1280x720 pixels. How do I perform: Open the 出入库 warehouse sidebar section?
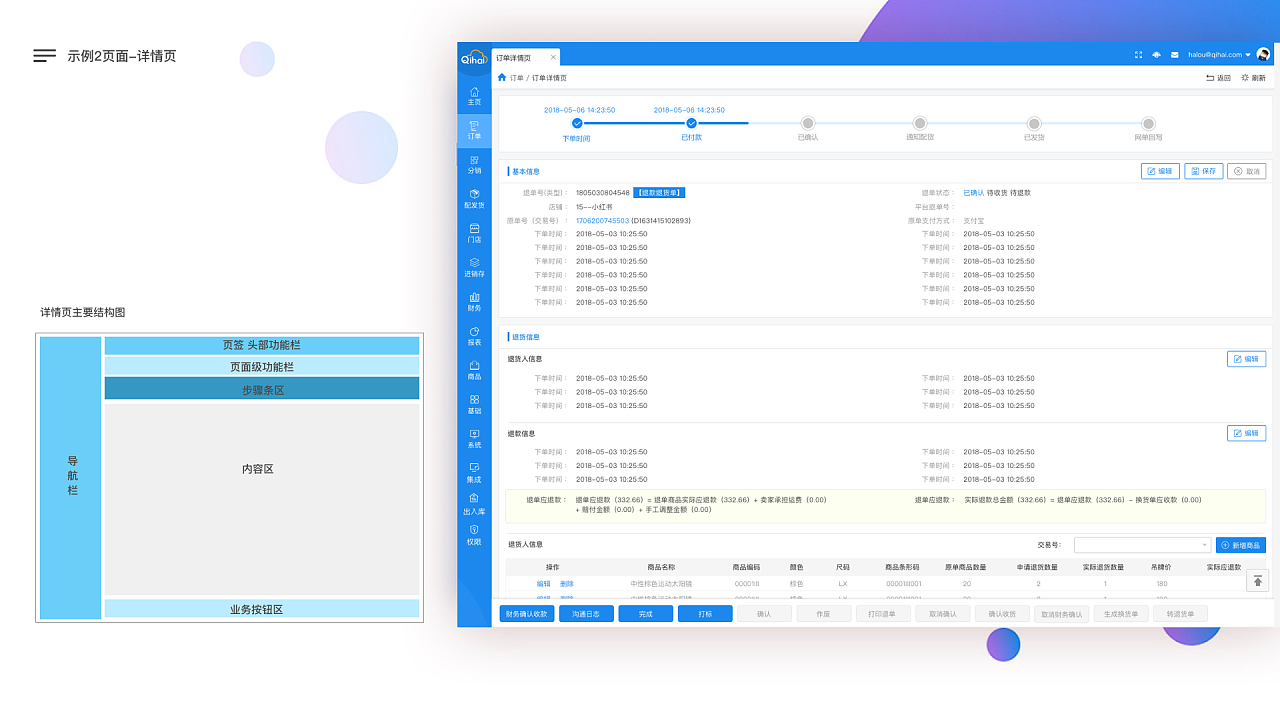point(474,504)
